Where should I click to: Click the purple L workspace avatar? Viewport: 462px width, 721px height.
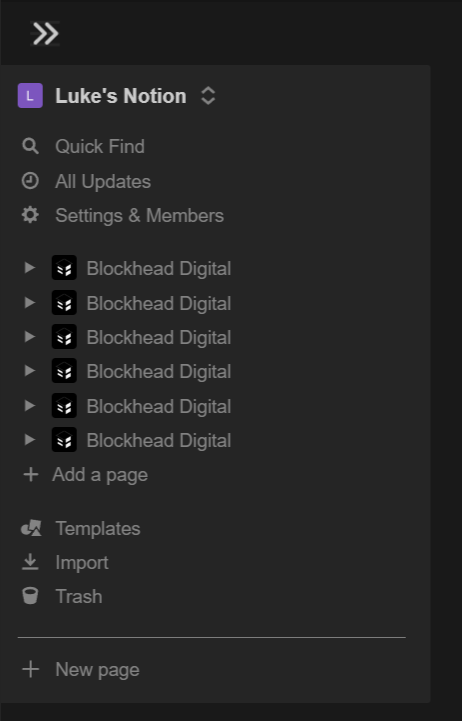(30, 96)
